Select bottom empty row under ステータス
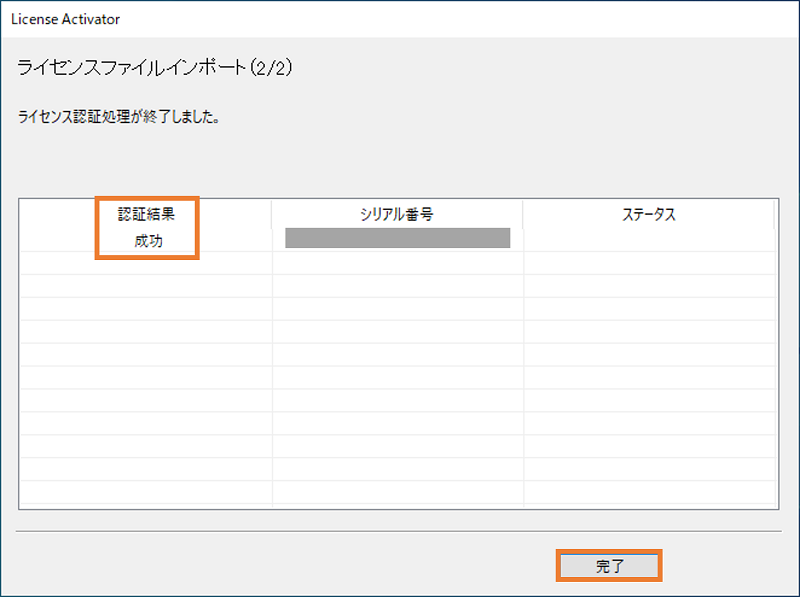Viewport: 800px width, 597px height. (x=649, y=492)
